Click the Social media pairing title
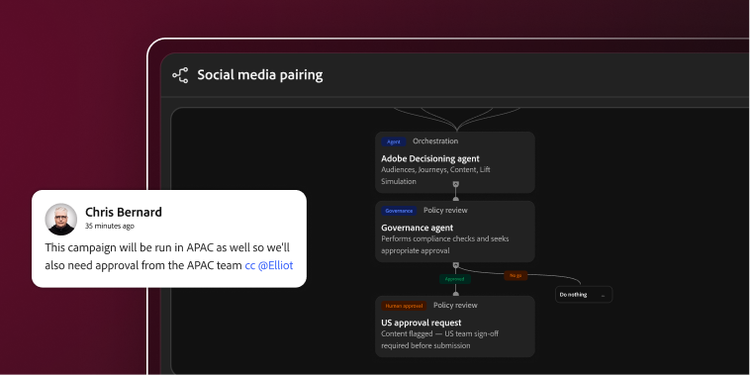The image size is (750, 375). coord(260,75)
